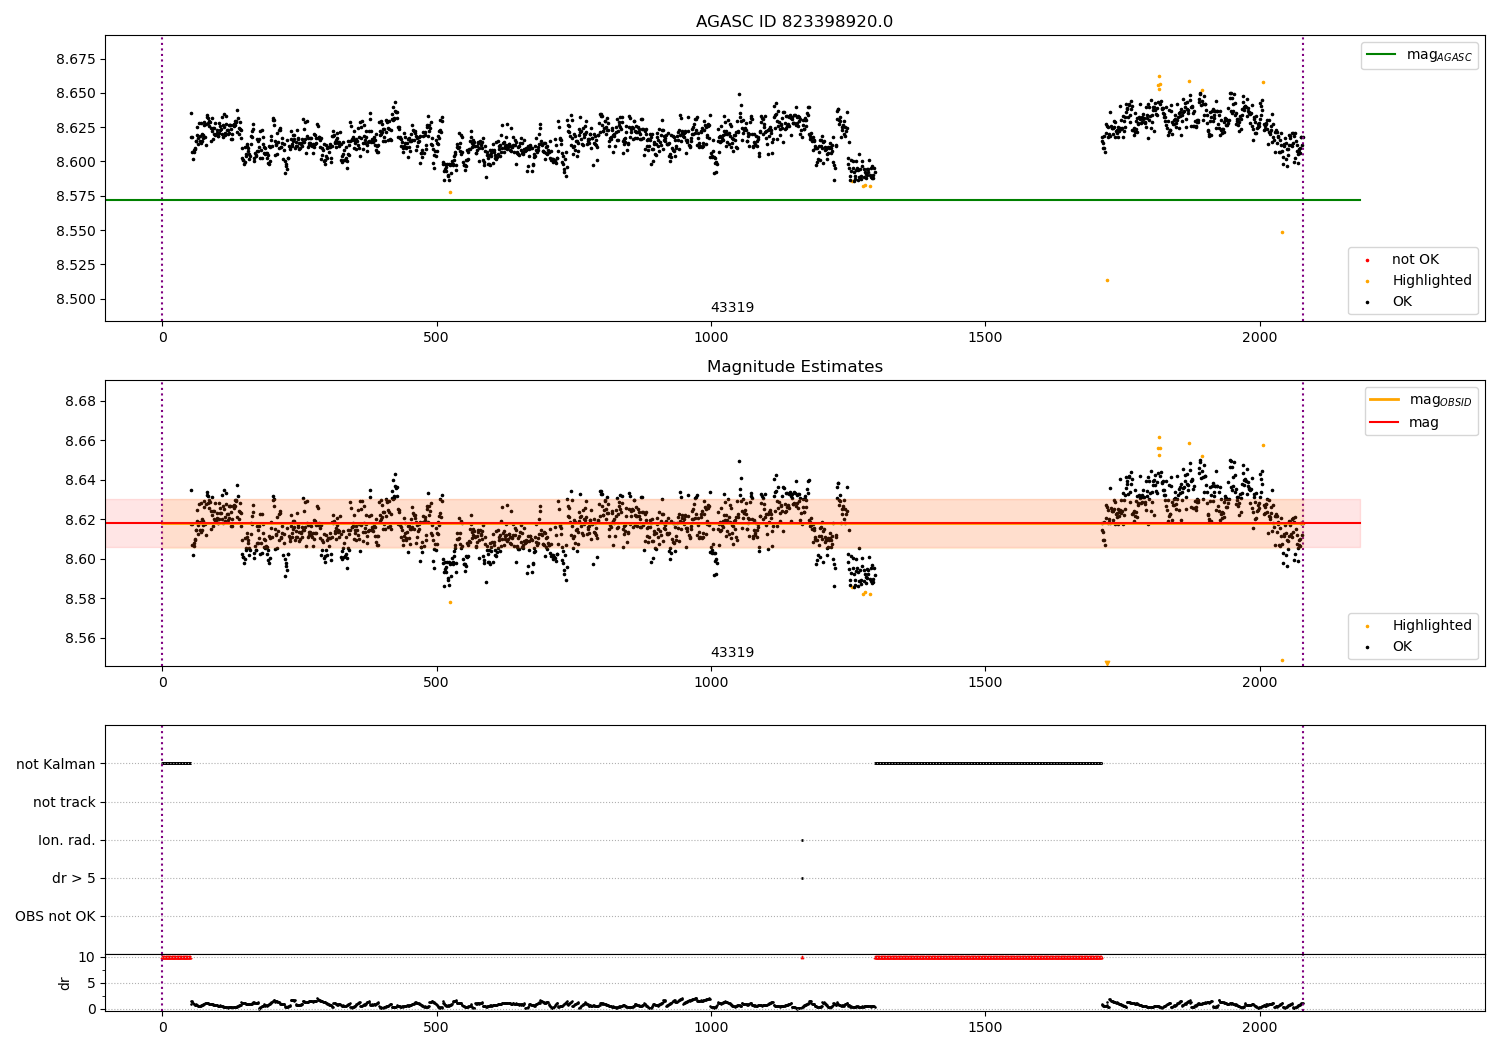Click the red 'not OK' legend marker
The image size is (1500, 1050).
(x=1368, y=260)
